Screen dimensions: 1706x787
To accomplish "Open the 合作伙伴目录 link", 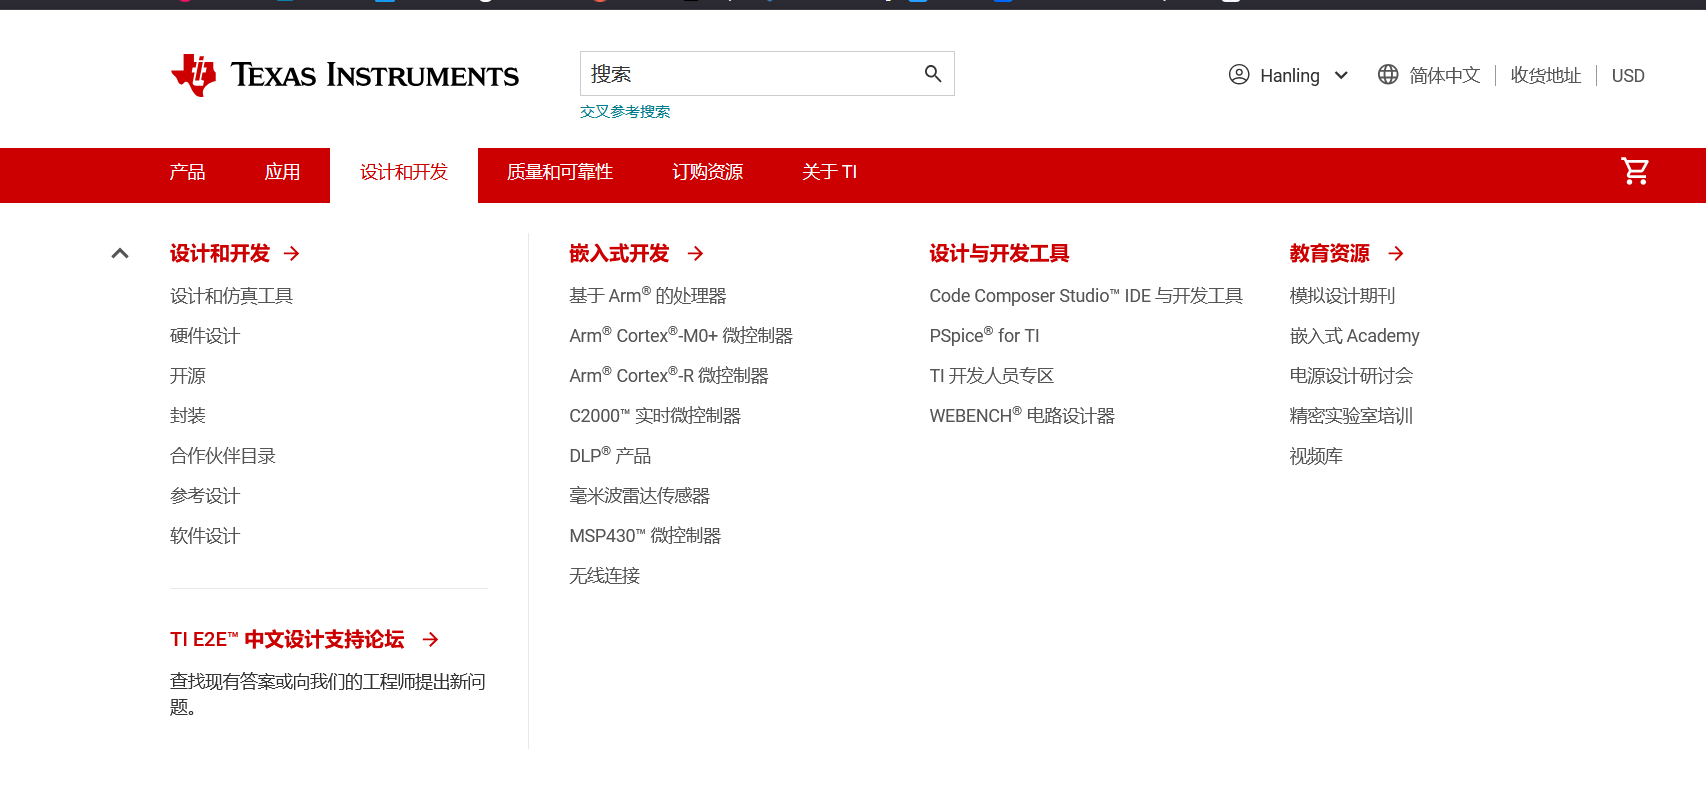I will click(223, 456).
